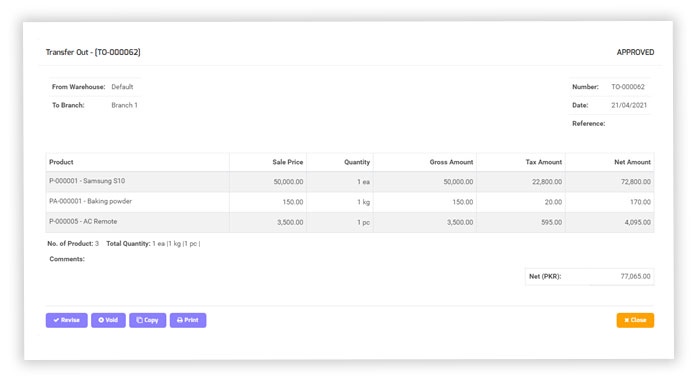Click the Tax Amount column header
The image size is (699, 388).
click(543, 162)
